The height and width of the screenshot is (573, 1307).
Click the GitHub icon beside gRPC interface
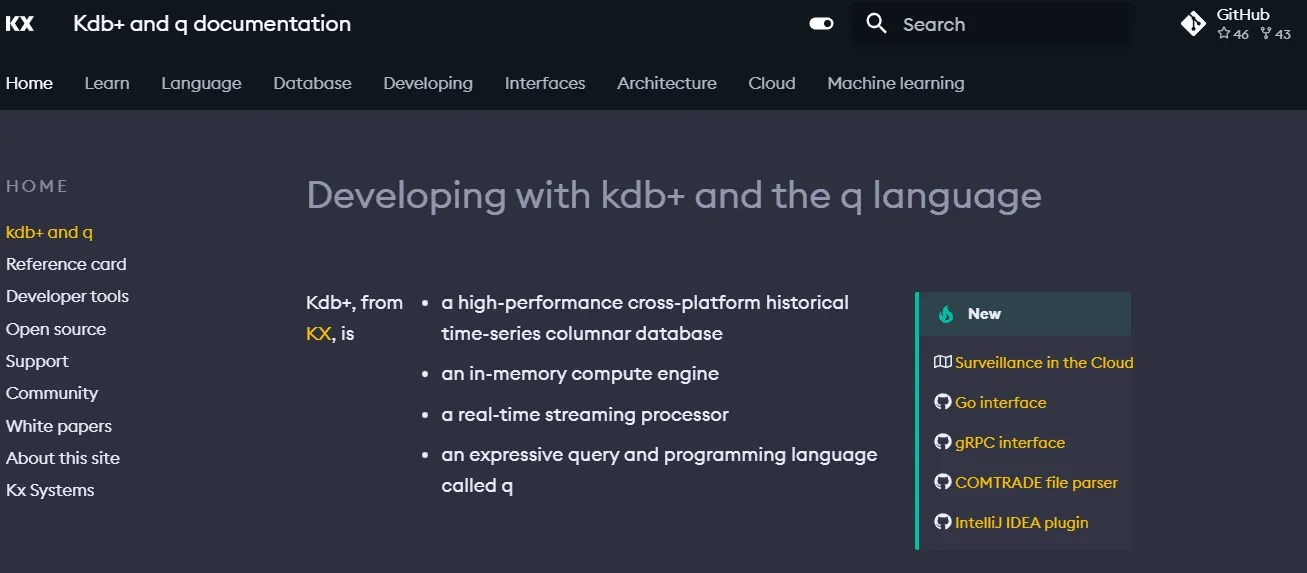pyautogui.click(x=942, y=442)
